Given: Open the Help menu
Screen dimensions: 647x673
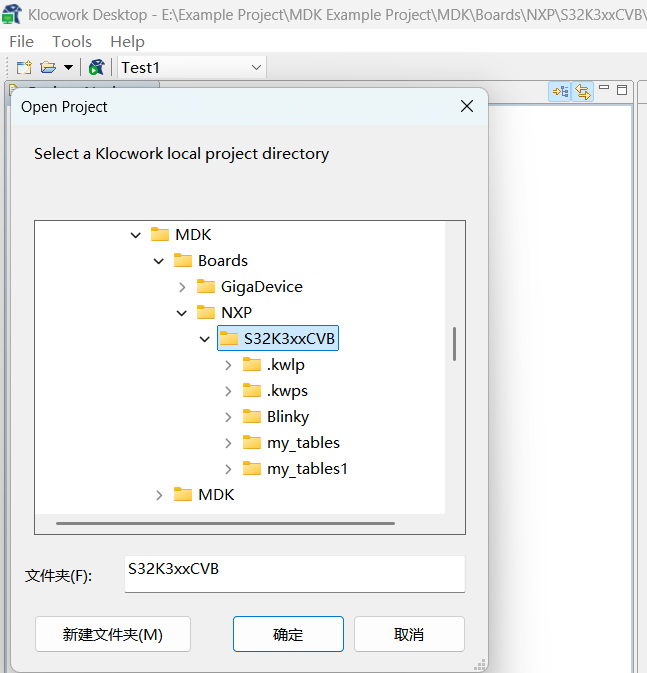Looking at the screenshot, I should 127,42.
